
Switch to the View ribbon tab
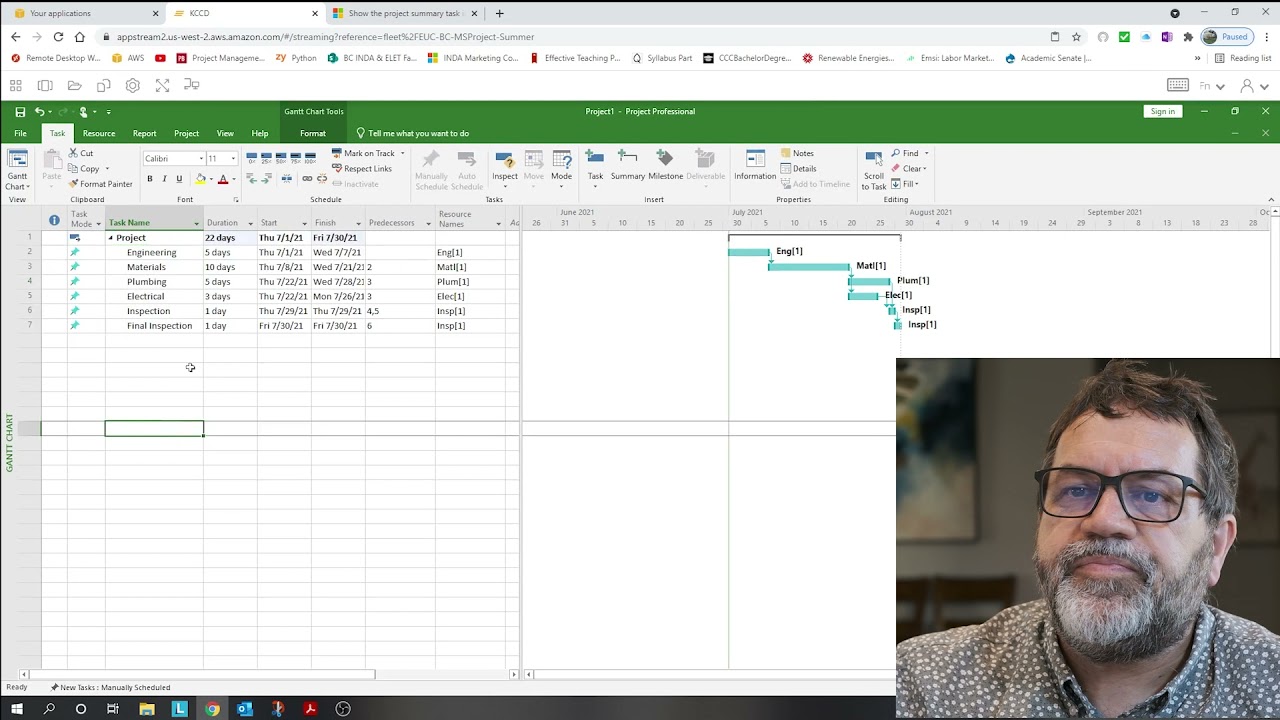click(225, 133)
